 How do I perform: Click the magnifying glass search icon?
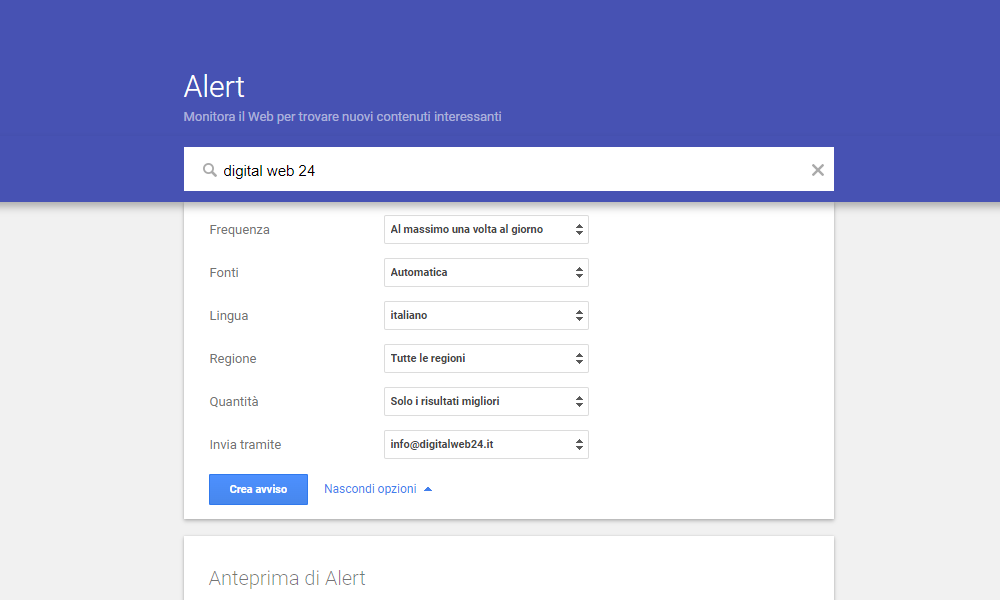(x=210, y=169)
